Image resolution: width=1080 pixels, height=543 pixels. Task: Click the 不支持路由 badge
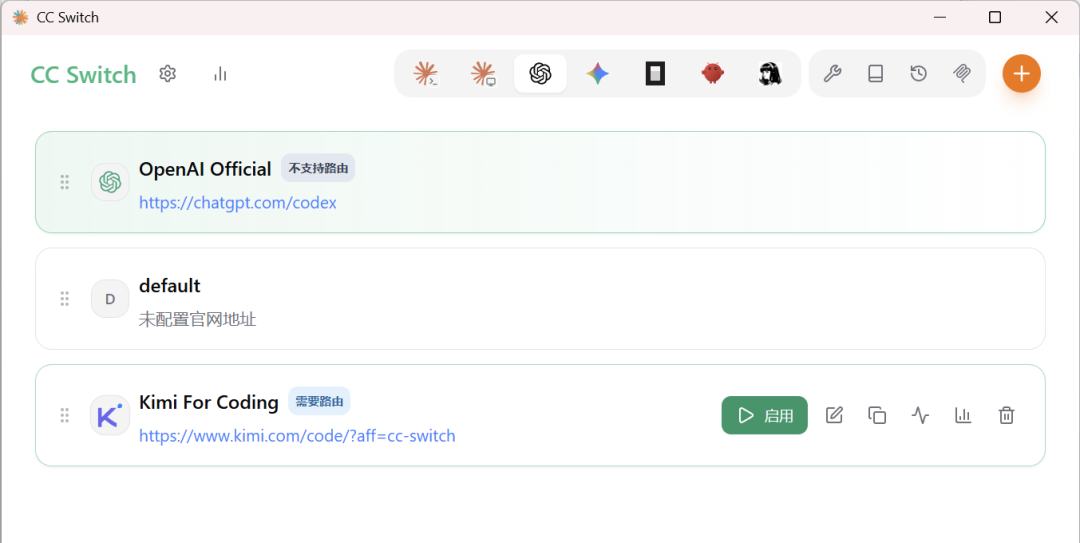(318, 168)
